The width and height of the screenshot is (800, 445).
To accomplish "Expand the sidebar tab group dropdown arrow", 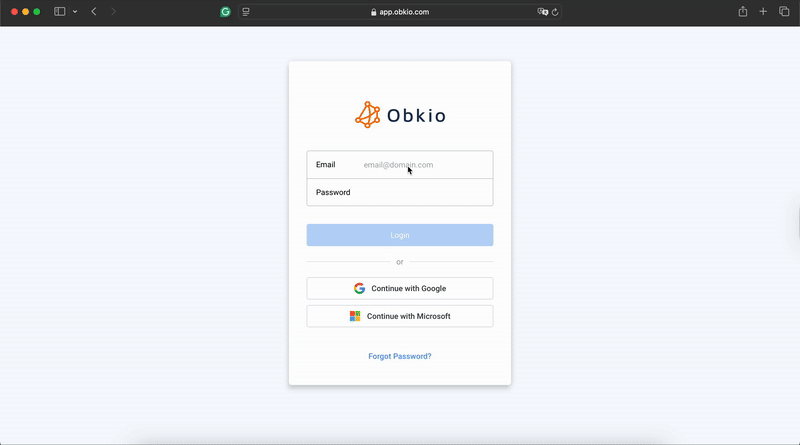I will click(x=75, y=11).
